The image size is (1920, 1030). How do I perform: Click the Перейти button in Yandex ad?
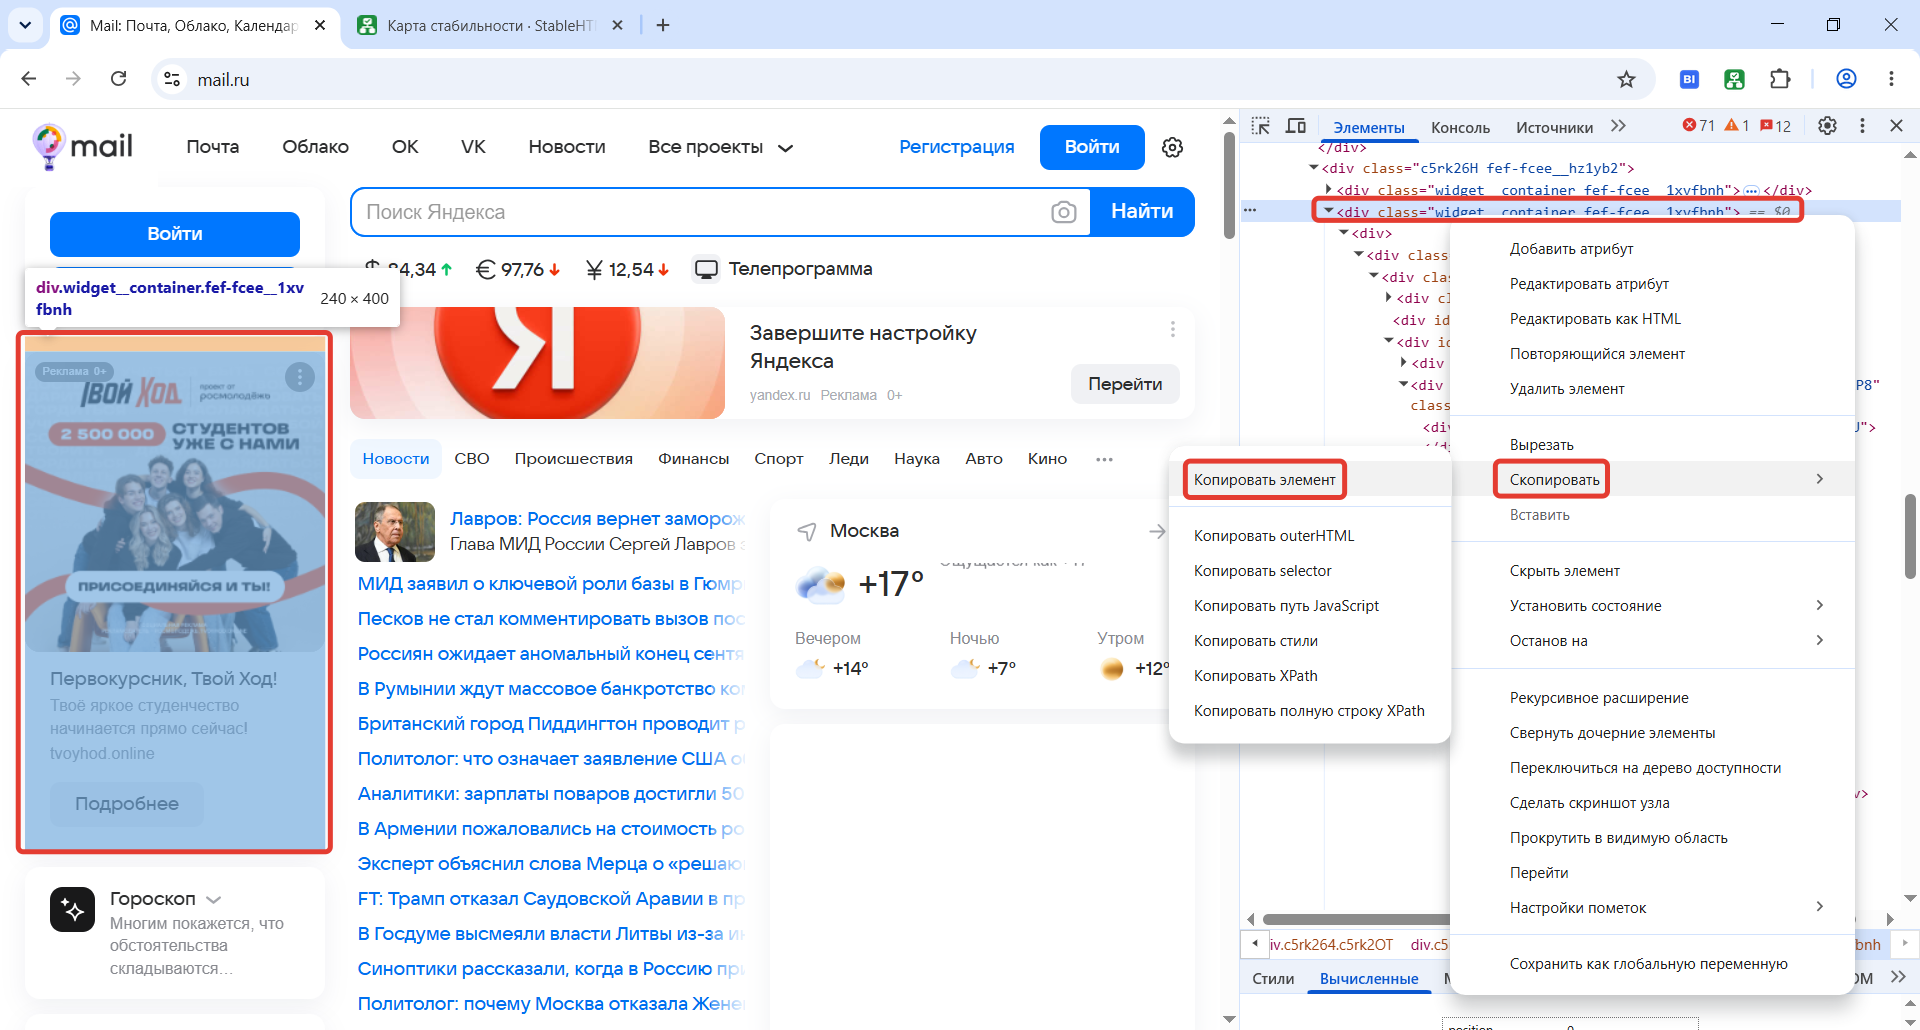click(x=1125, y=384)
